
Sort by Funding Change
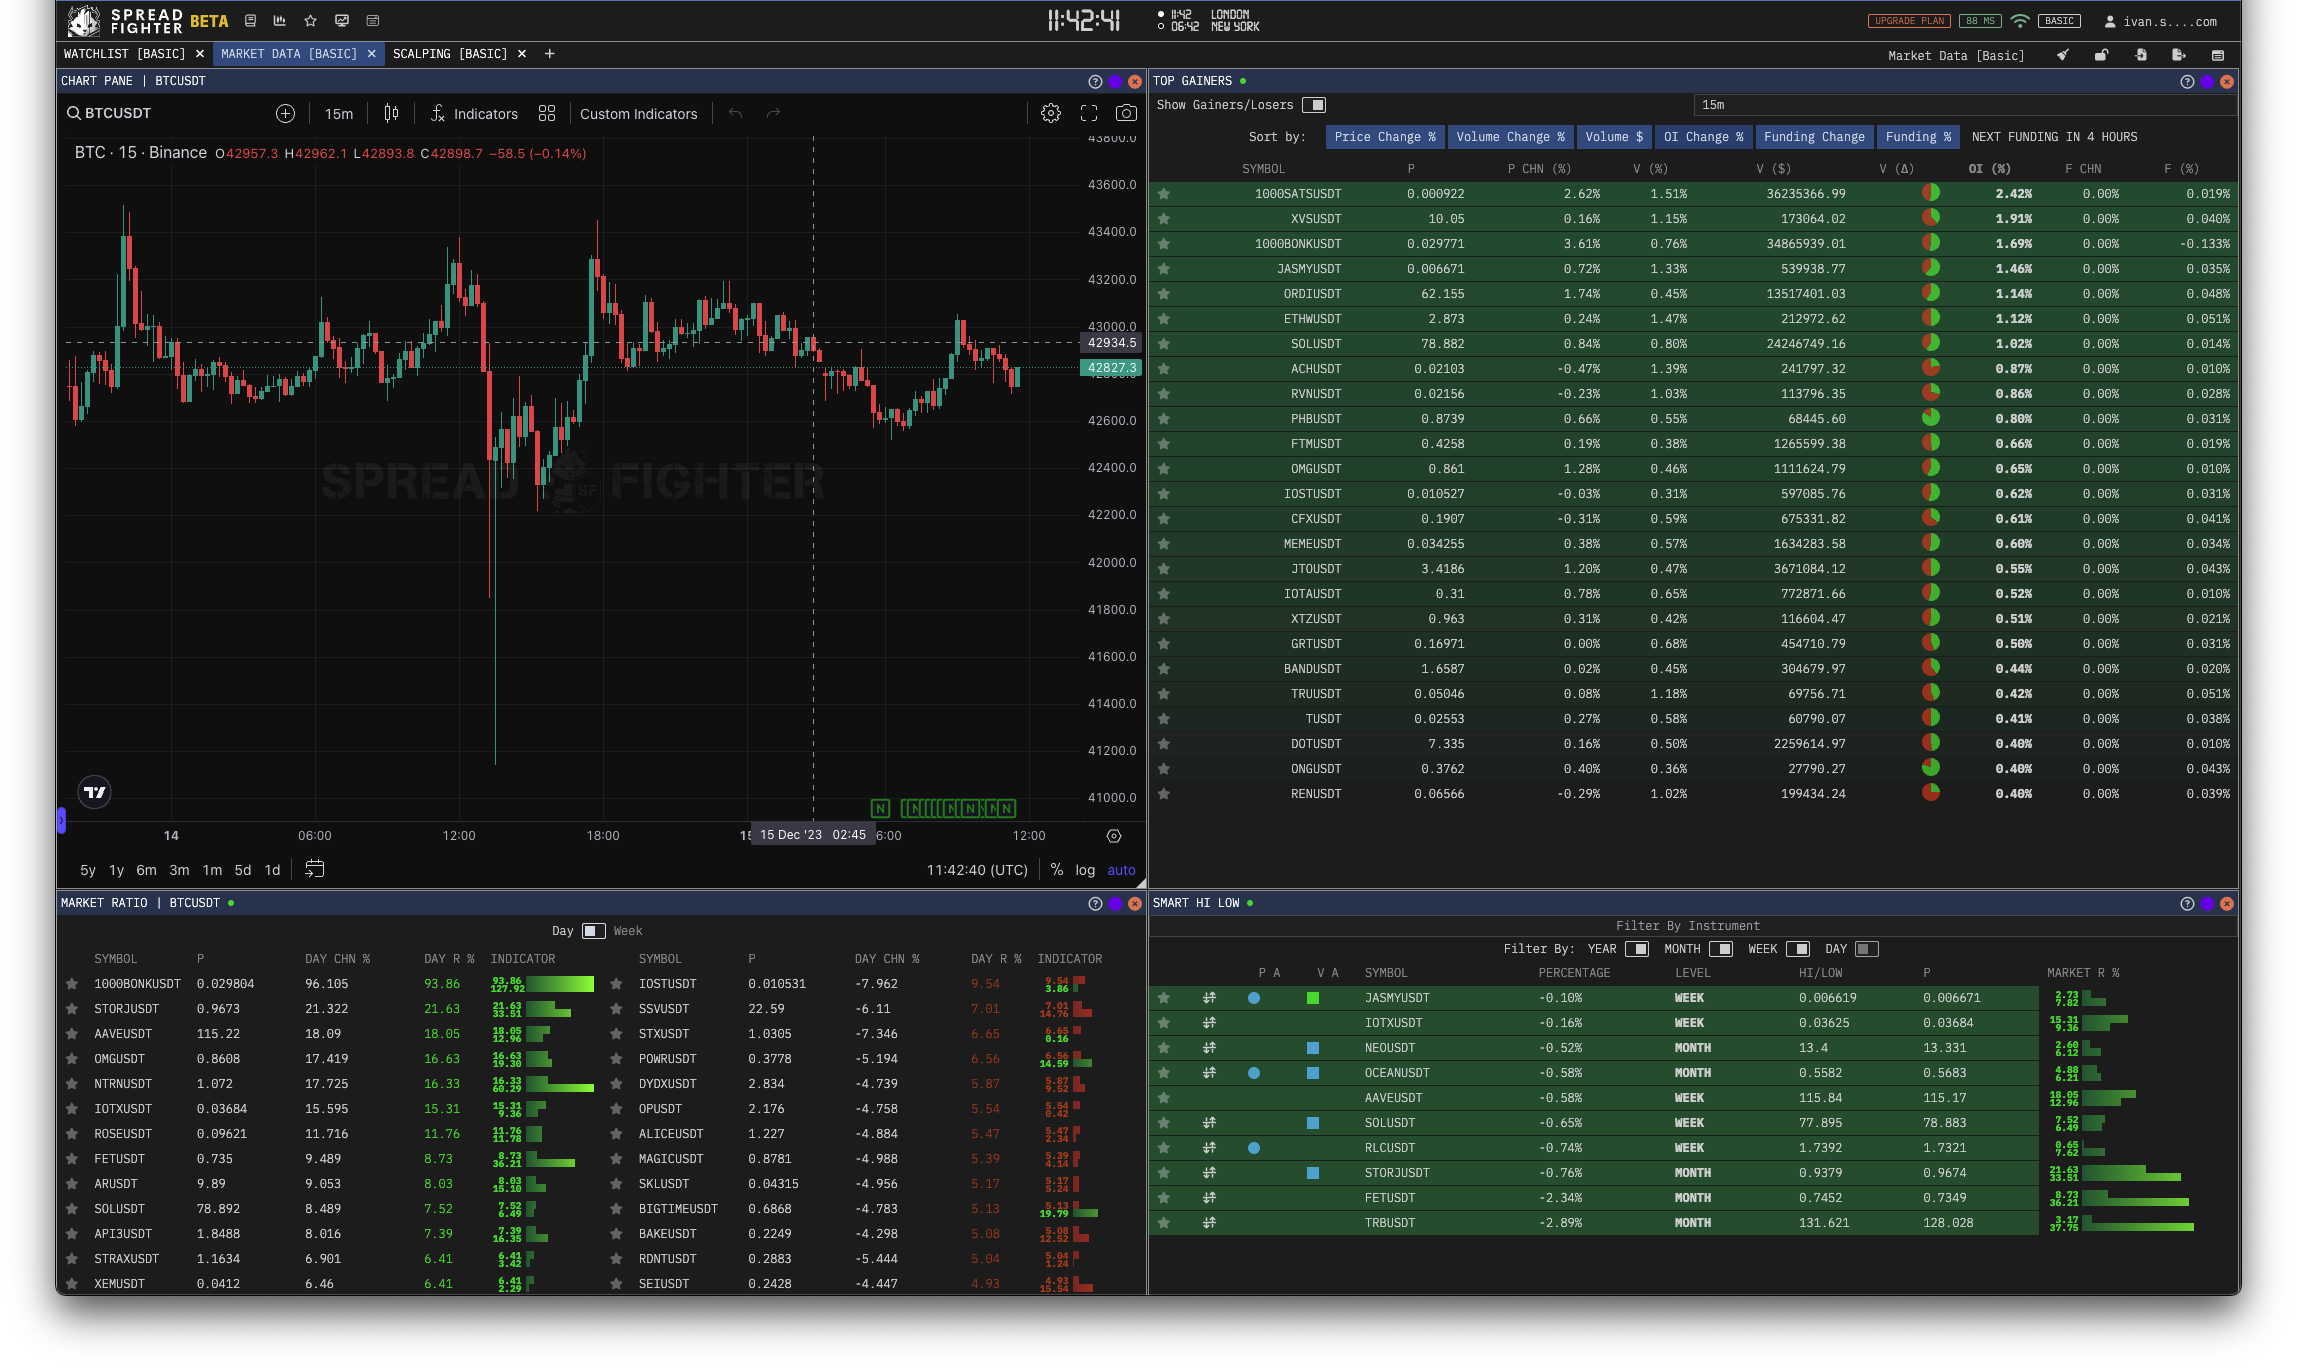click(x=1814, y=137)
